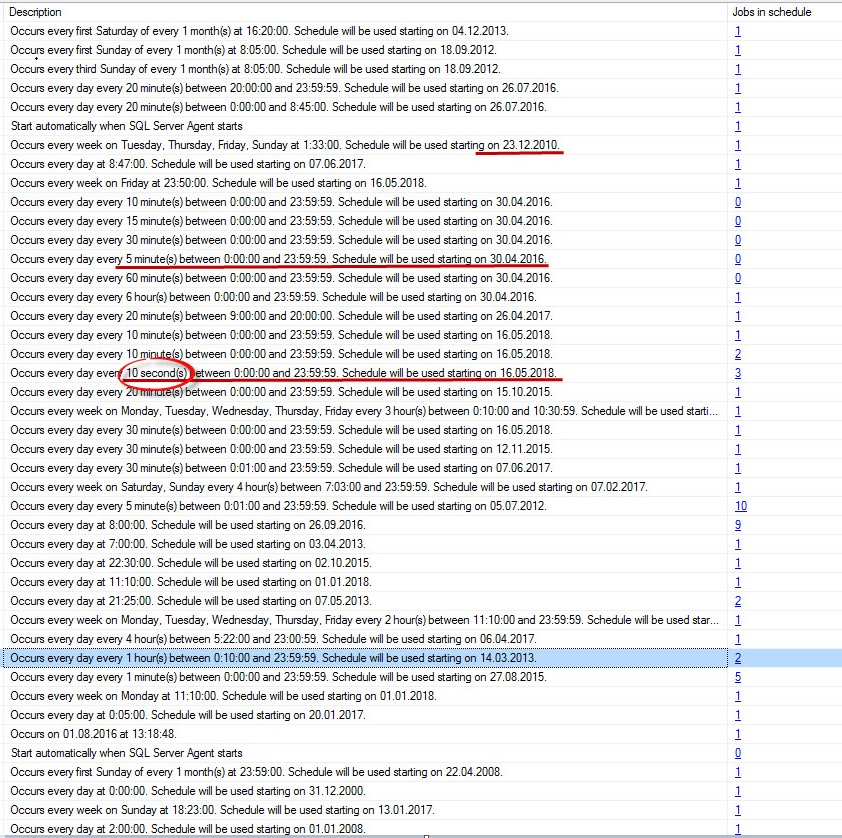Click the 0 link for the 10-minute 30.04.2016 schedule
842x838 pixels.
[737, 202]
